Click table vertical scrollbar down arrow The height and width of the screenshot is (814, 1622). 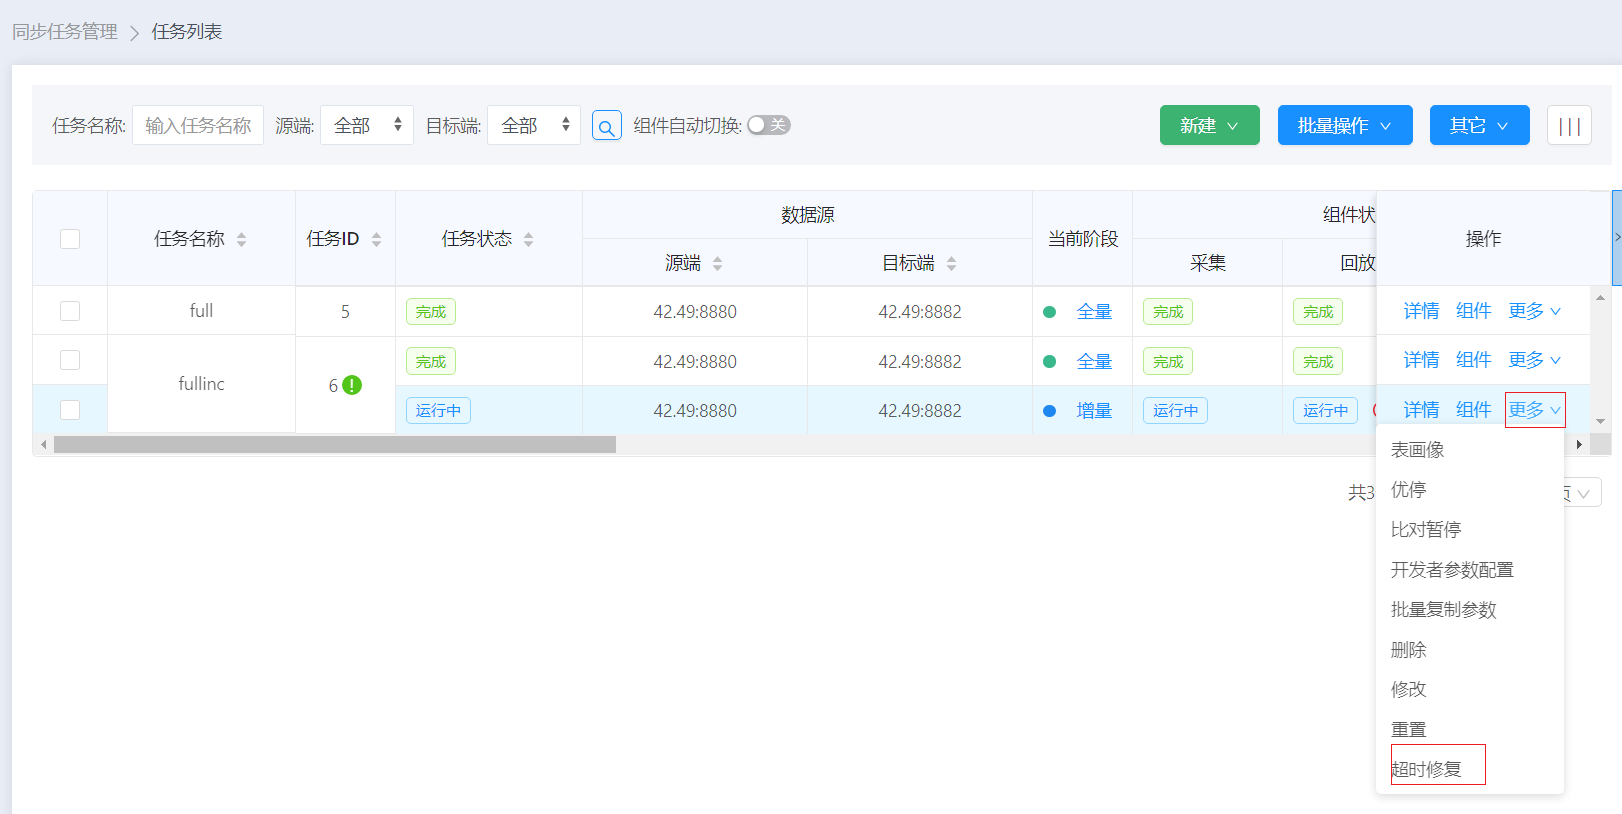[x=1600, y=421]
